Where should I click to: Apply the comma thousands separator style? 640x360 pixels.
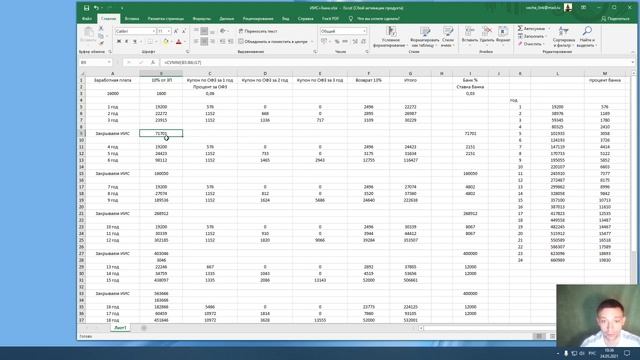[345, 41]
